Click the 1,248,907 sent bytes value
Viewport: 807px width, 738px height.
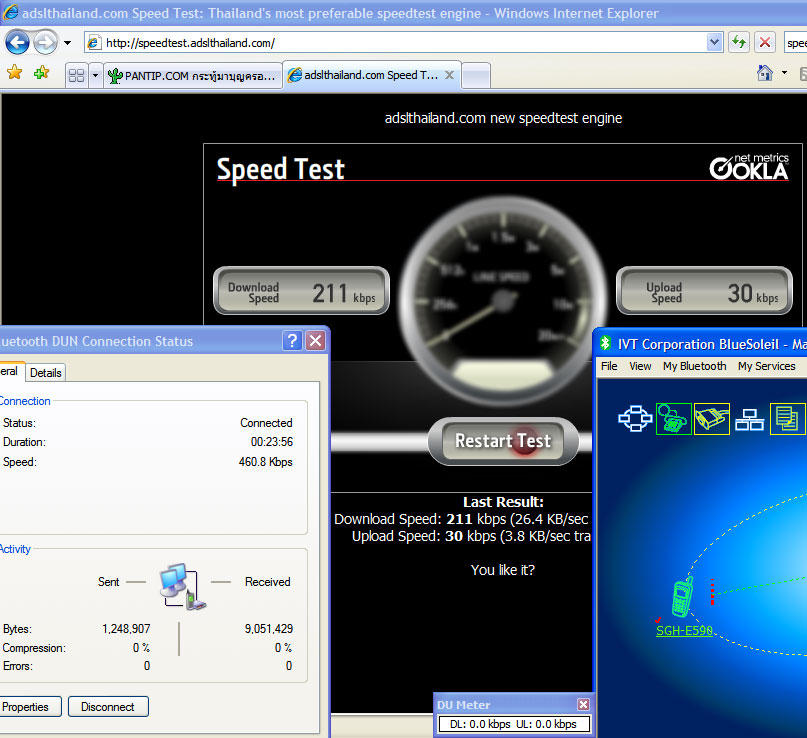click(126, 628)
